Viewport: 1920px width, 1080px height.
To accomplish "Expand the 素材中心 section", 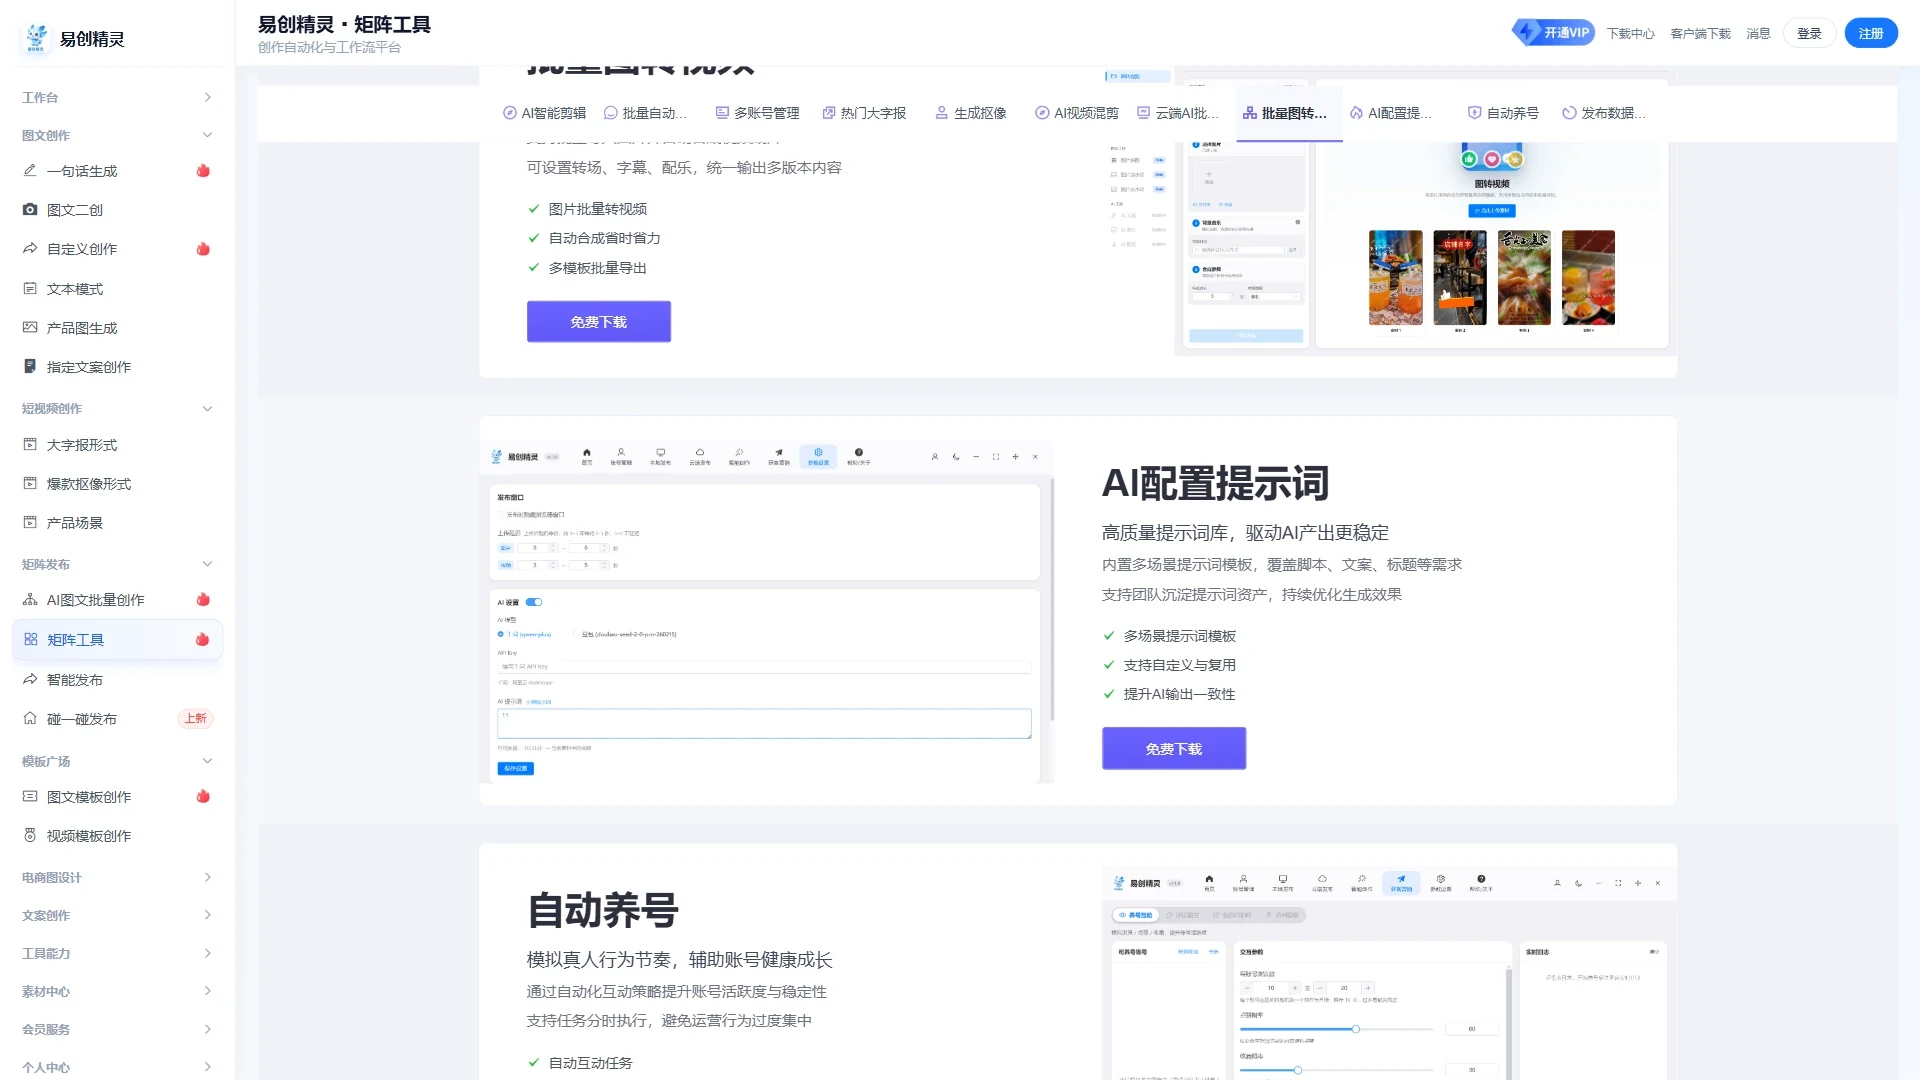I will pos(117,992).
